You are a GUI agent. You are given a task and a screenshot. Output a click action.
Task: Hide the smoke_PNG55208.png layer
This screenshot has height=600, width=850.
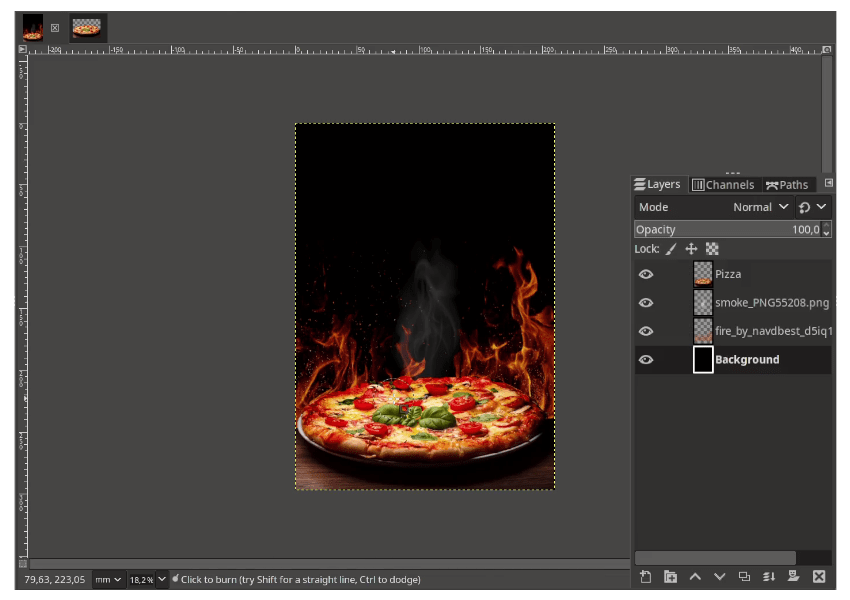pyautogui.click(x=646, y=302)
